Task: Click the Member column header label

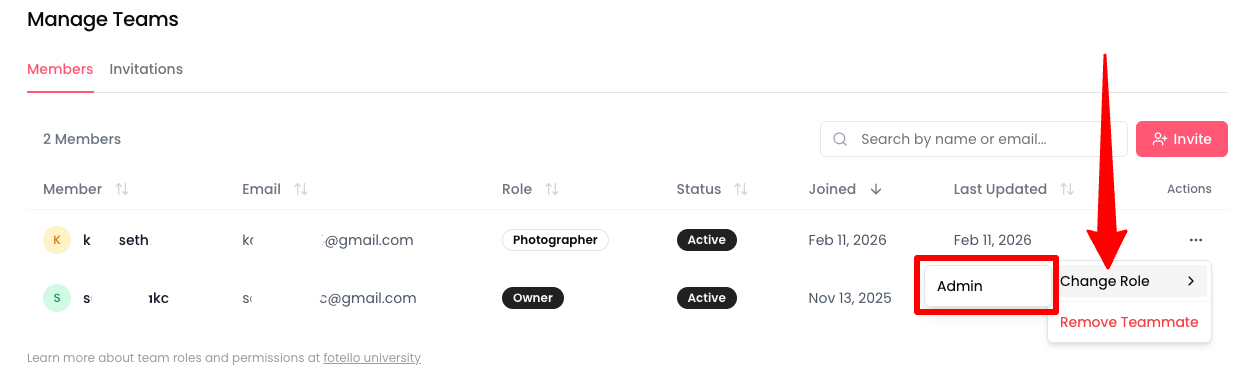Action: tap(73, 189)
